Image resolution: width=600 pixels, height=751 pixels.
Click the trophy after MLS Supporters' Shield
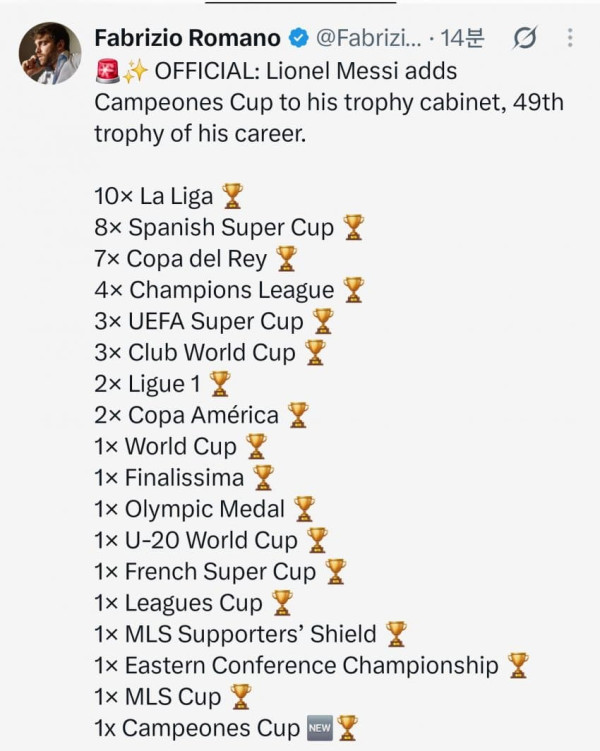396,634
